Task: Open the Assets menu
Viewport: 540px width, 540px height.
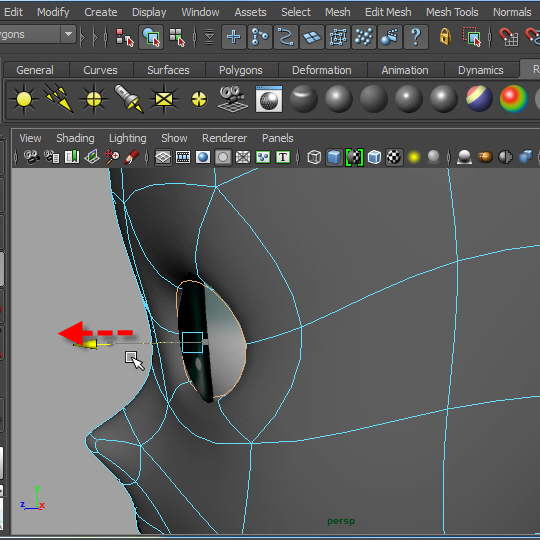Action: [x=250, y=12]
